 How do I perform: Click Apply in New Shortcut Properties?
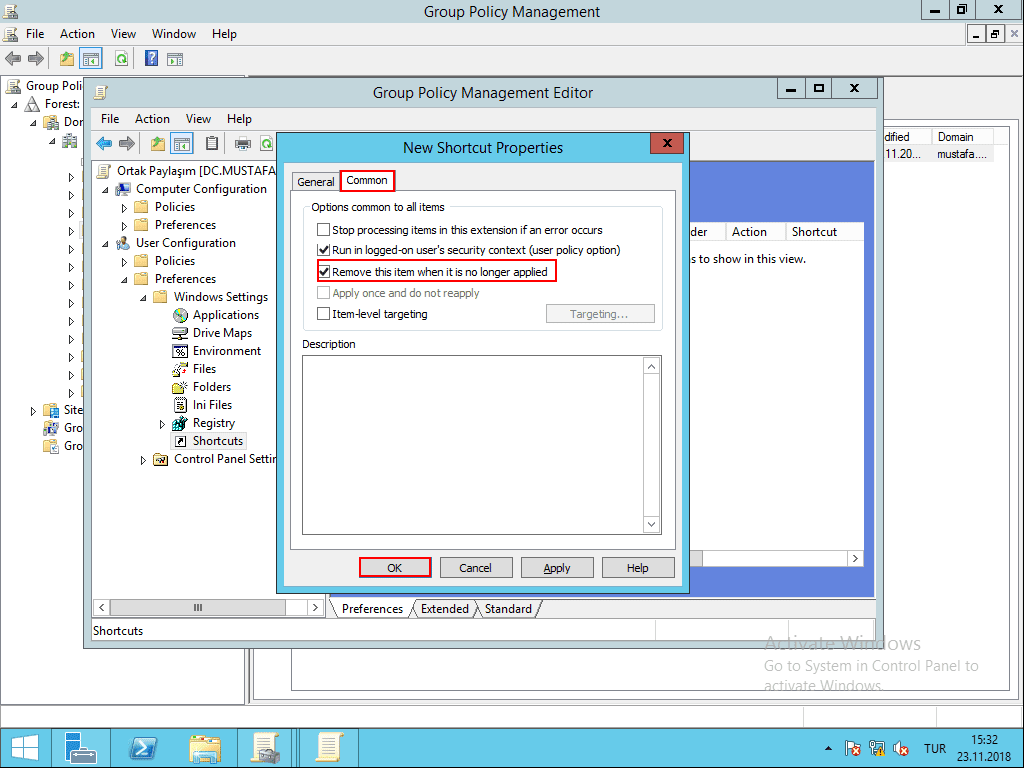pos(557,568)
